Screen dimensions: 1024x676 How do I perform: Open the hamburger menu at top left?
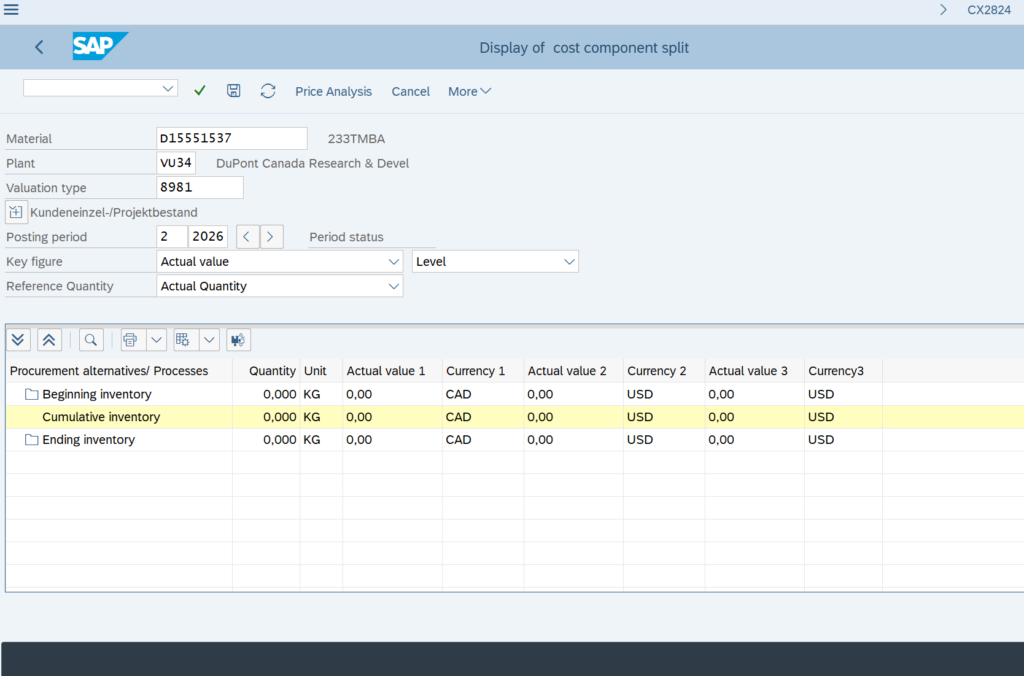[x=12, y=10]
